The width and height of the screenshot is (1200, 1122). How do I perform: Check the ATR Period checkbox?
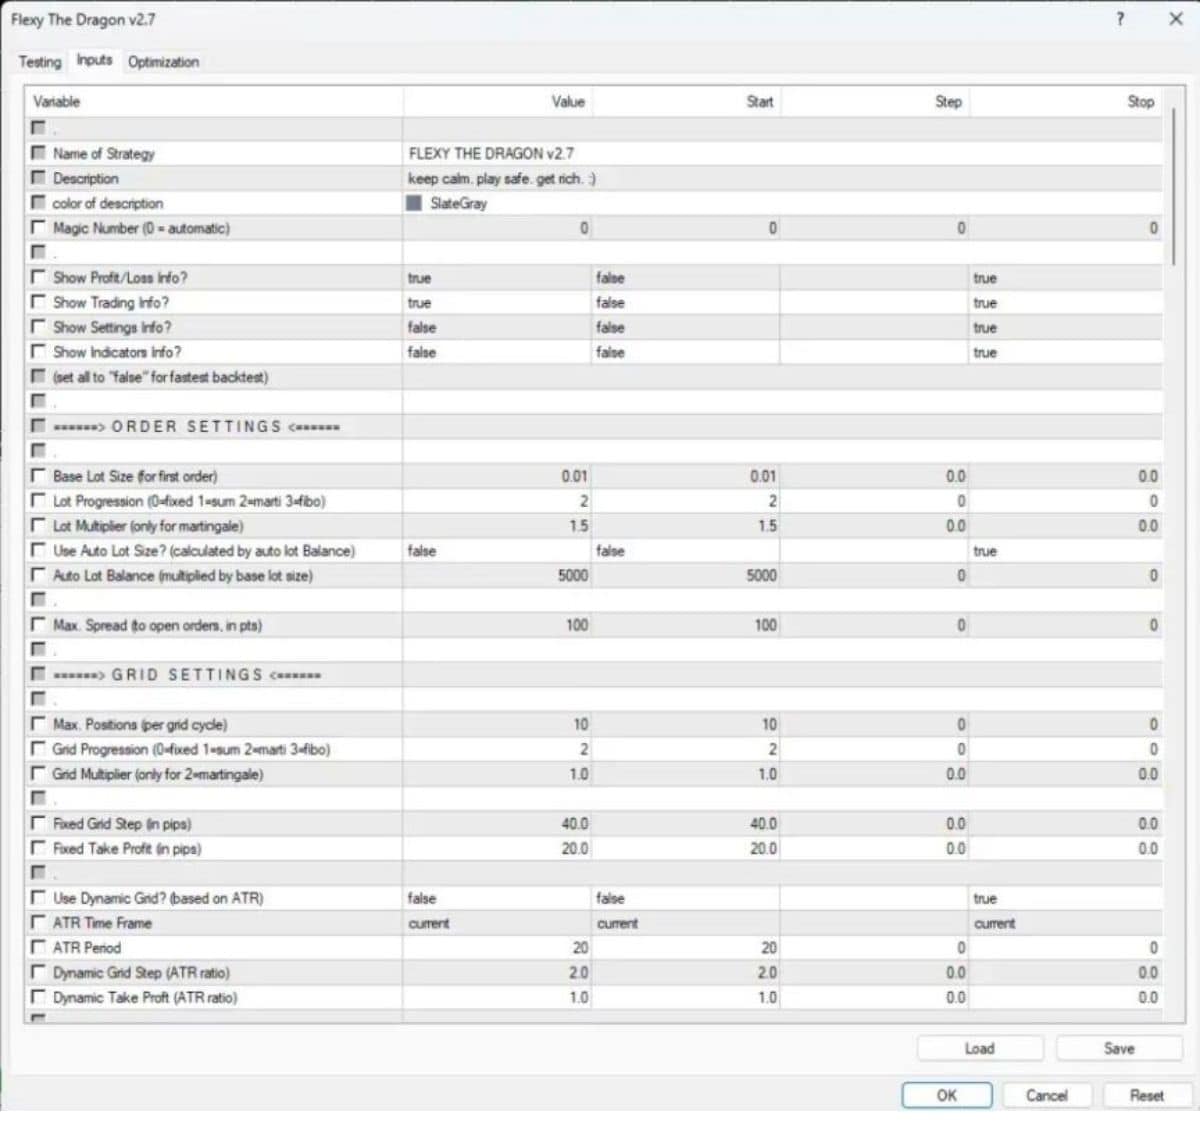(x=39, y=947)
